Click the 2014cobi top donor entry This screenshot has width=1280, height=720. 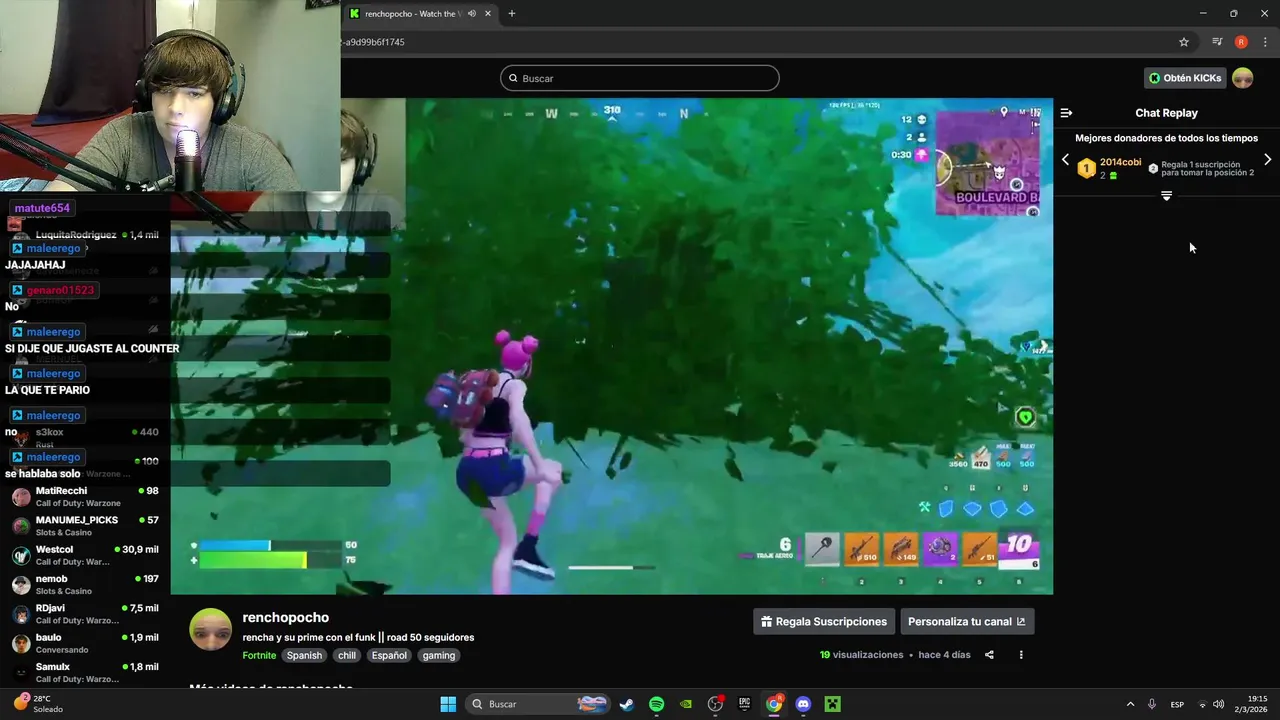(x=1109, y=168)
